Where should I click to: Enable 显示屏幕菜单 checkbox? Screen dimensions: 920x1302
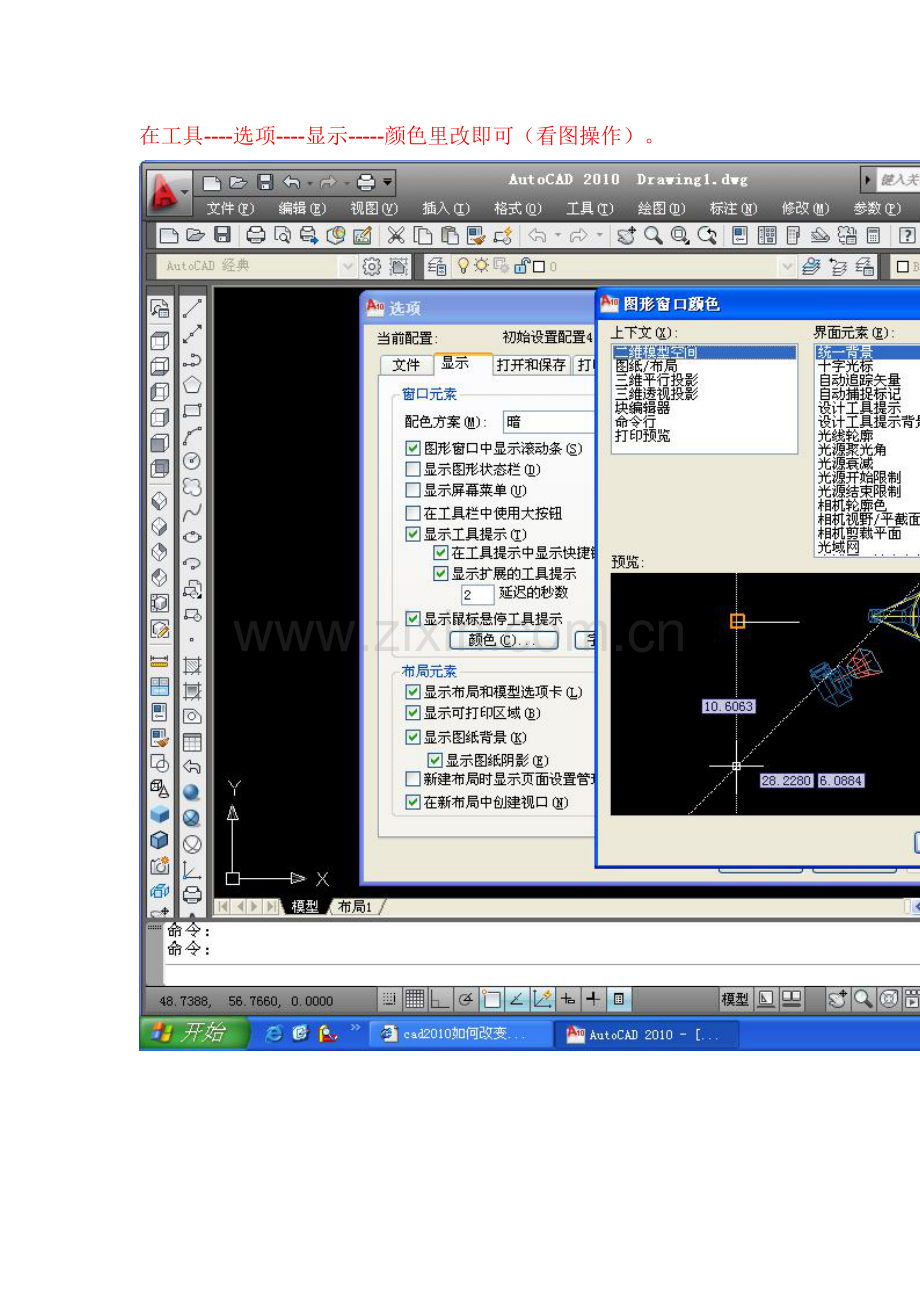pyautogui.click(x=413, y=490)
